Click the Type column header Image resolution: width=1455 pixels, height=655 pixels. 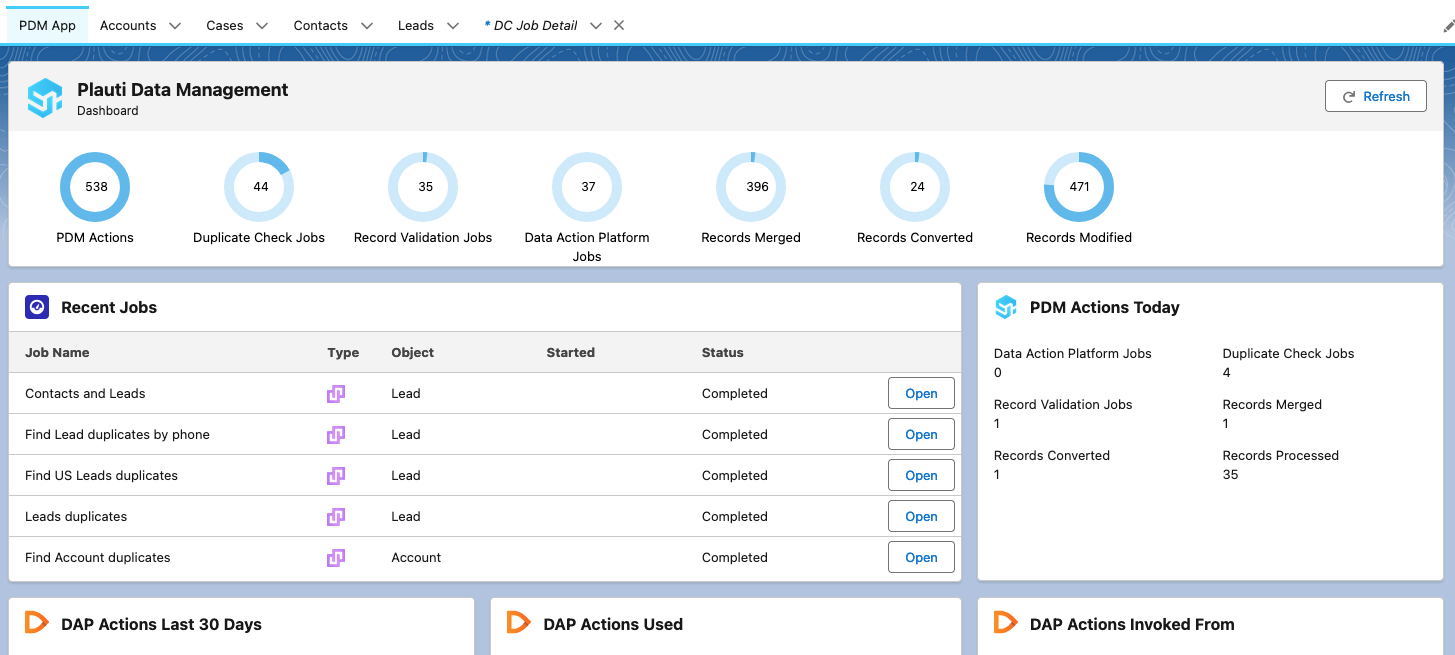(x=343, y=353)
